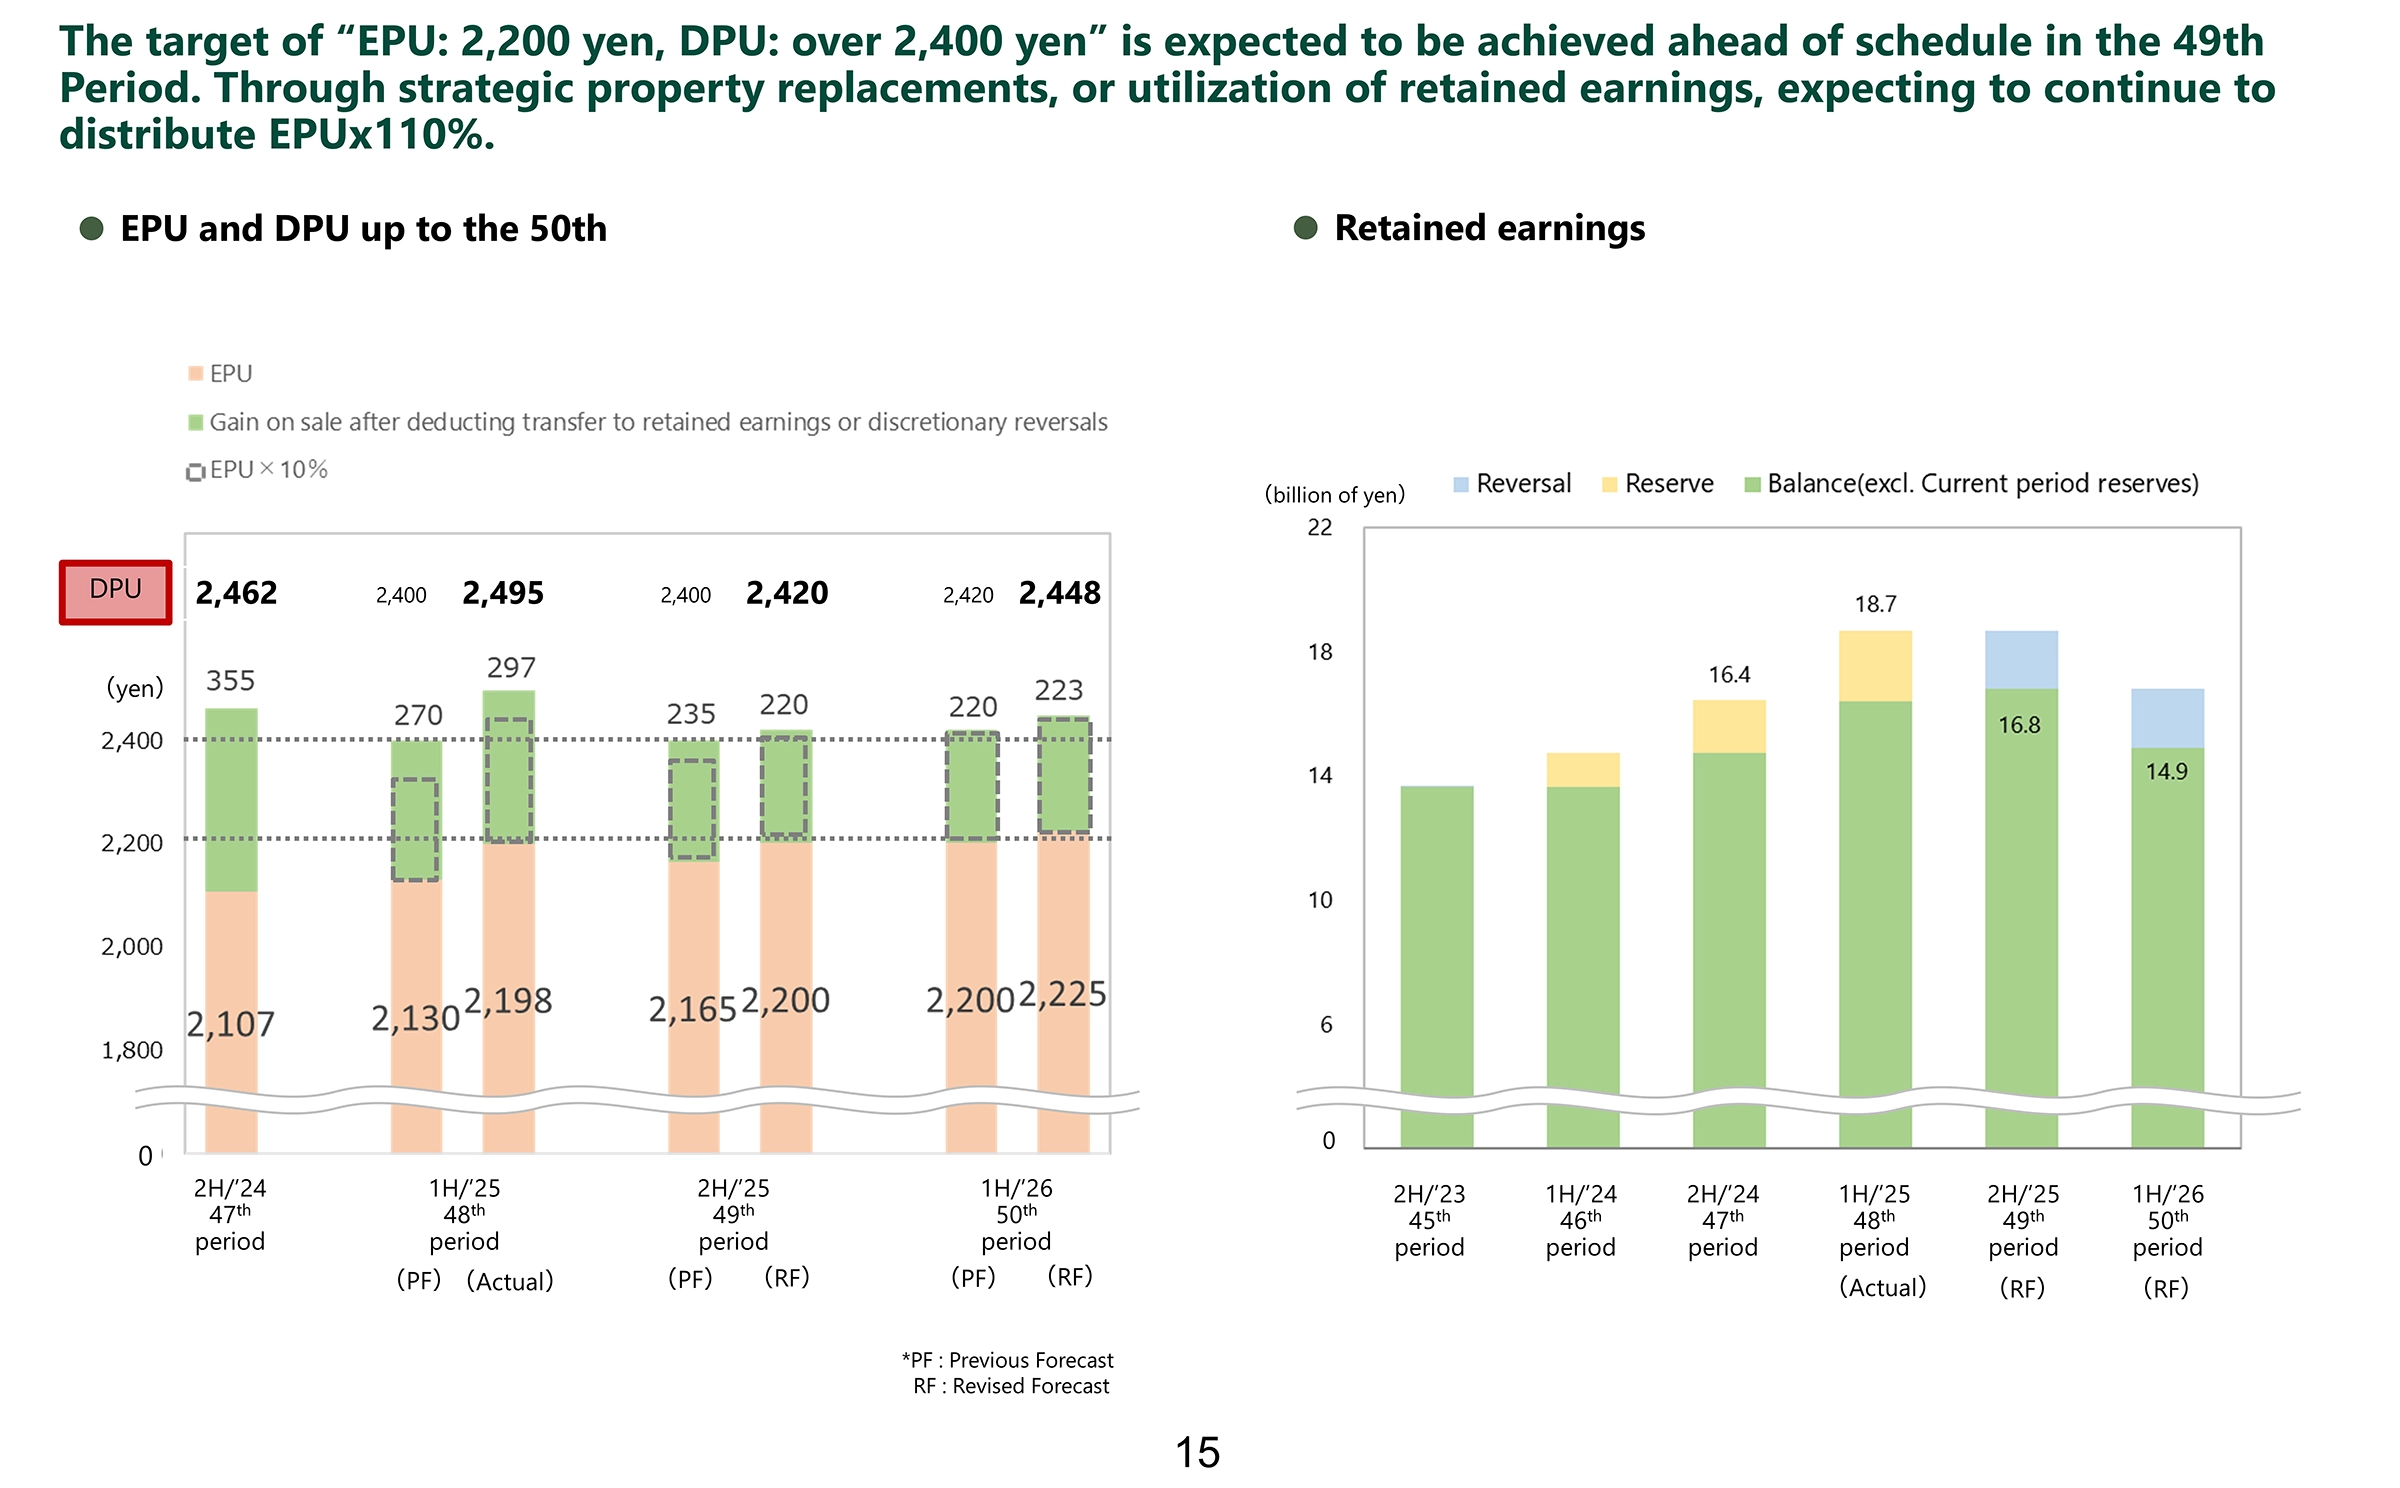The image size is (2400, 1488).
Task: Click the 47th period bar labeled 2,107
Action: (x=231, y=960)
